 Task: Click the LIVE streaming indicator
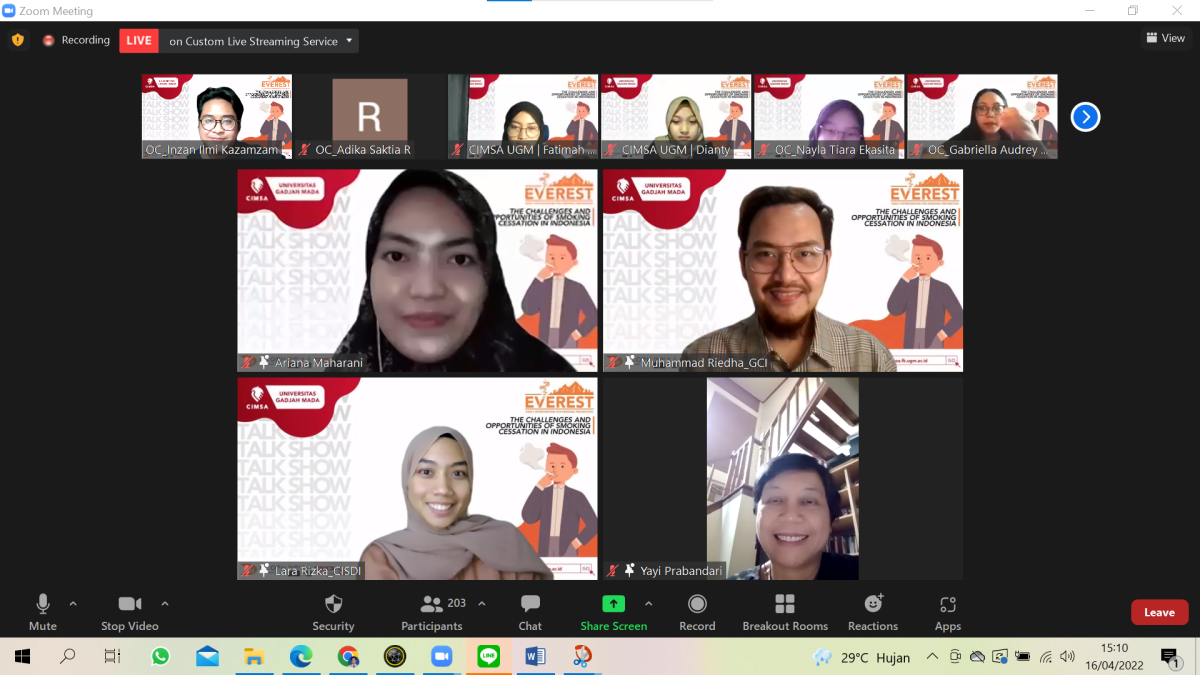click(138, 41)
